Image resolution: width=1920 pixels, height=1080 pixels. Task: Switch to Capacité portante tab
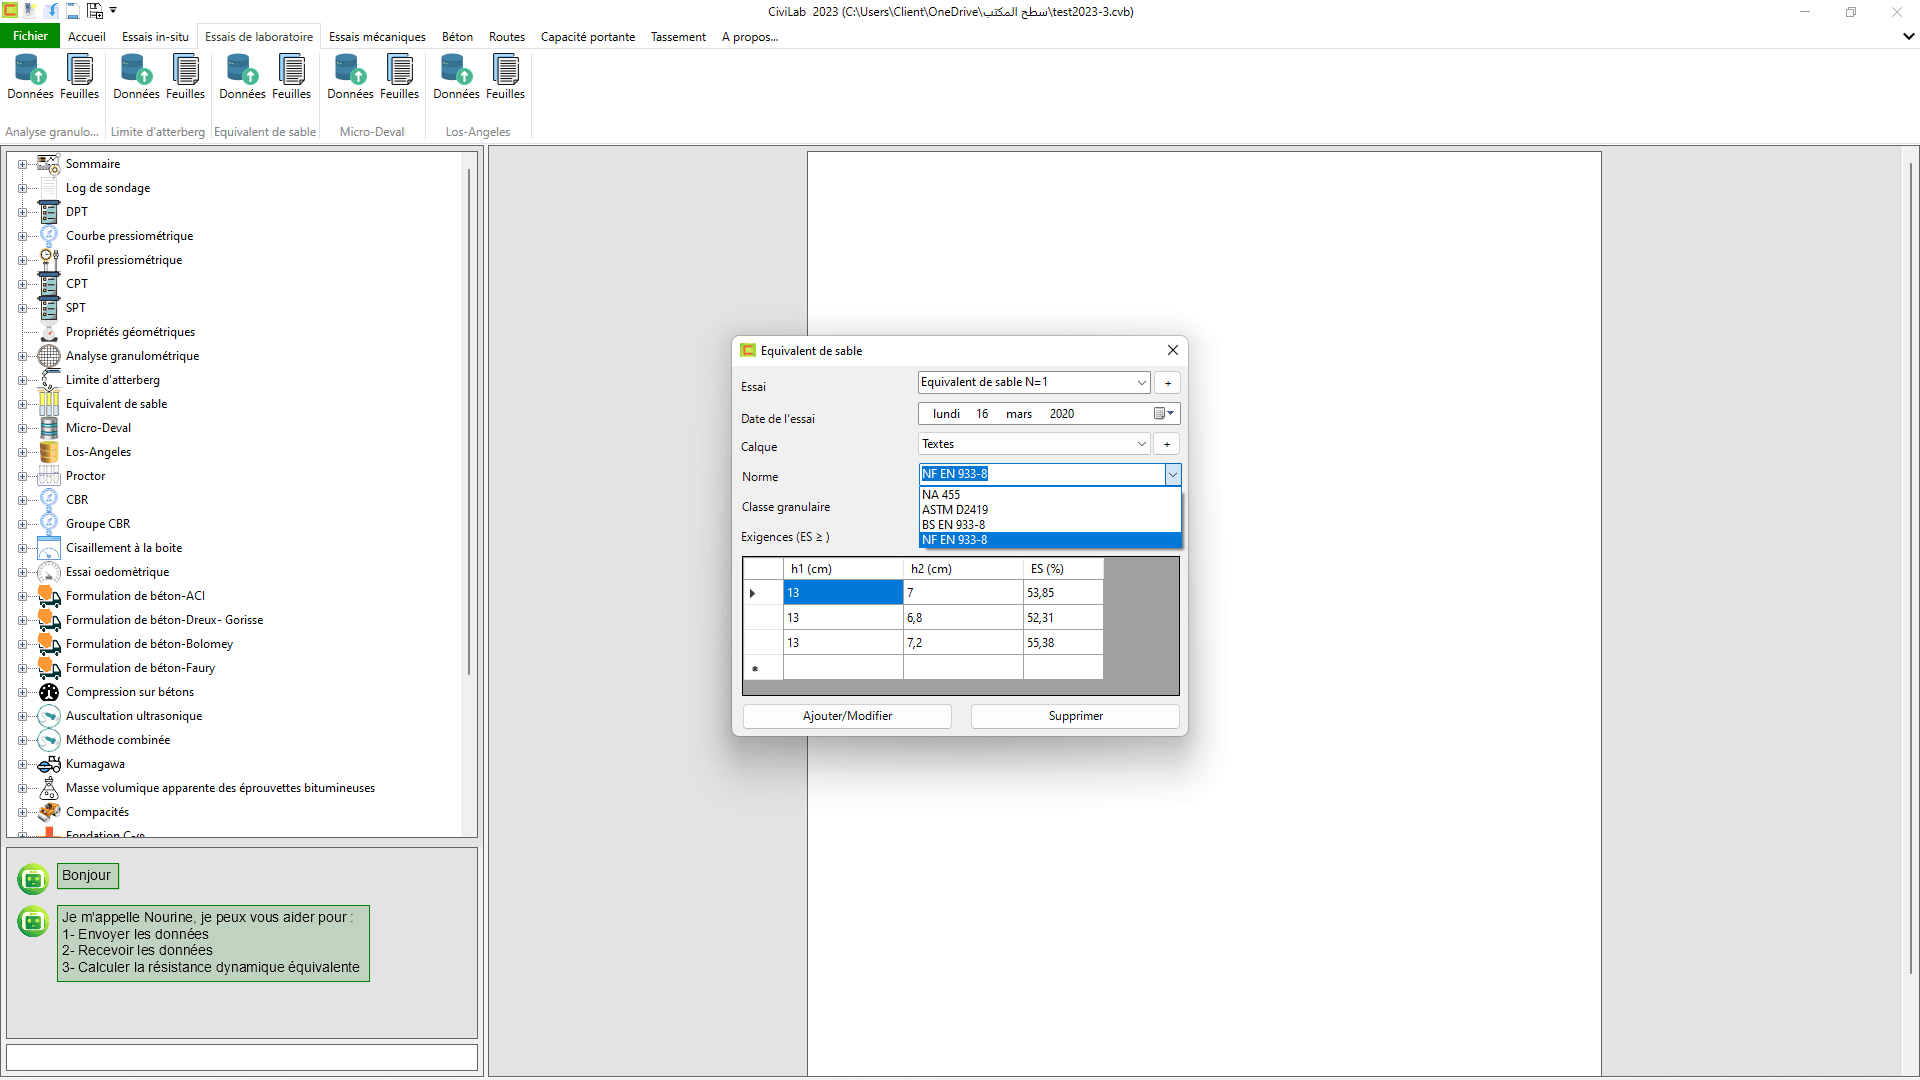tap(588, 37)
